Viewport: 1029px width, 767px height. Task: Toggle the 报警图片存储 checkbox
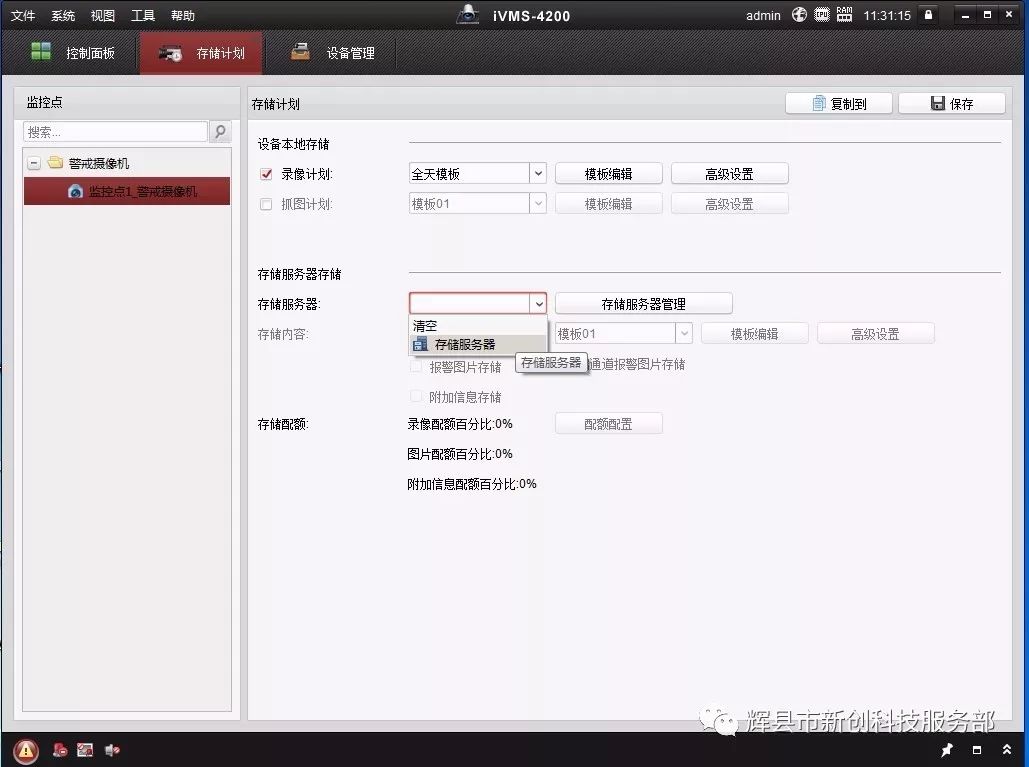[x=416, y=366]
